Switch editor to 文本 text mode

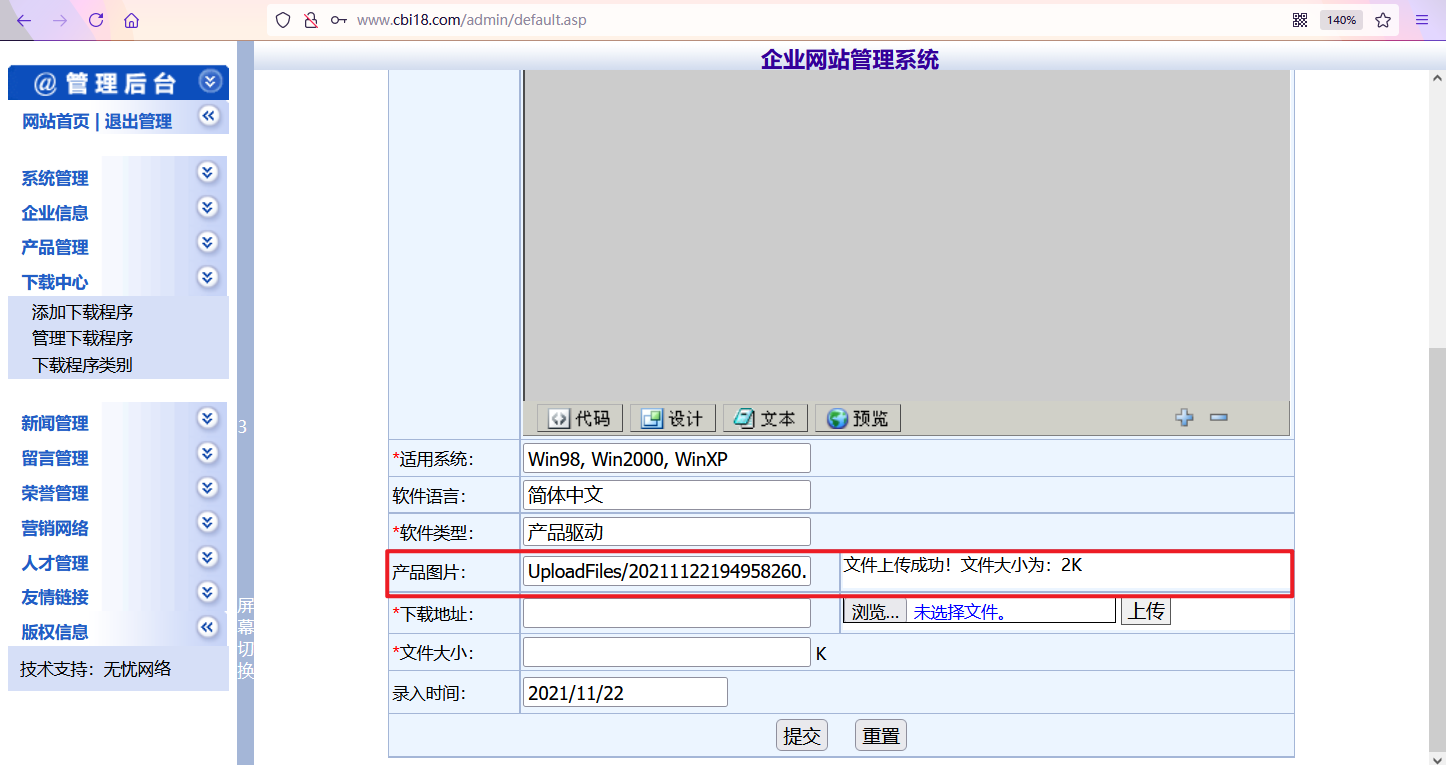pos(765,418)
